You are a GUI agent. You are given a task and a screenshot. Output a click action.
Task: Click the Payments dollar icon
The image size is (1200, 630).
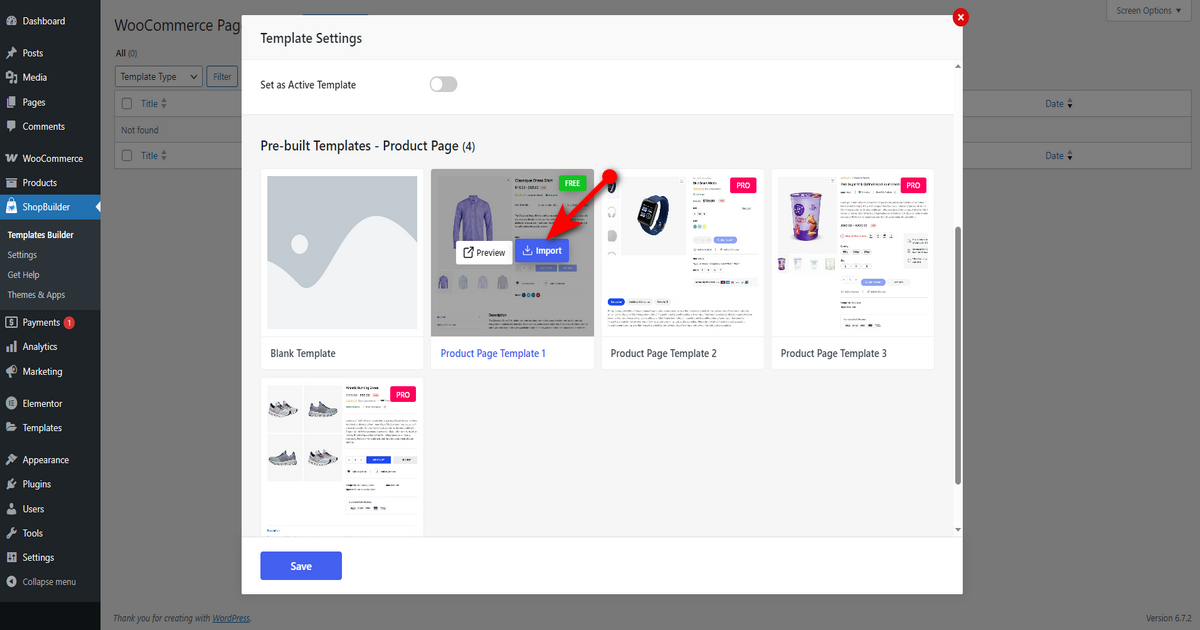click(x=11, y=322)
